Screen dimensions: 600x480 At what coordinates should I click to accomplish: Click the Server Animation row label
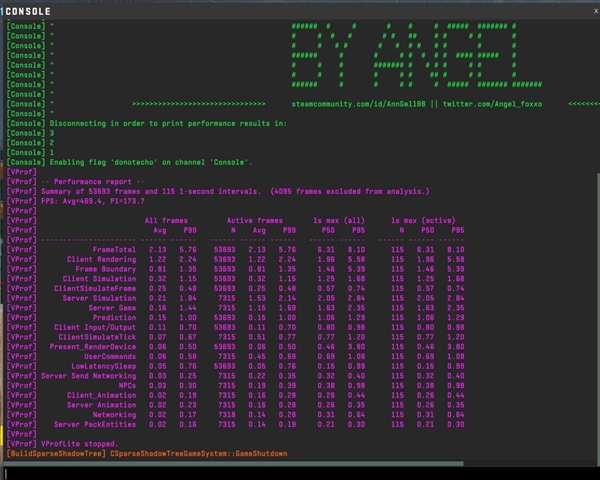(101, 405)
